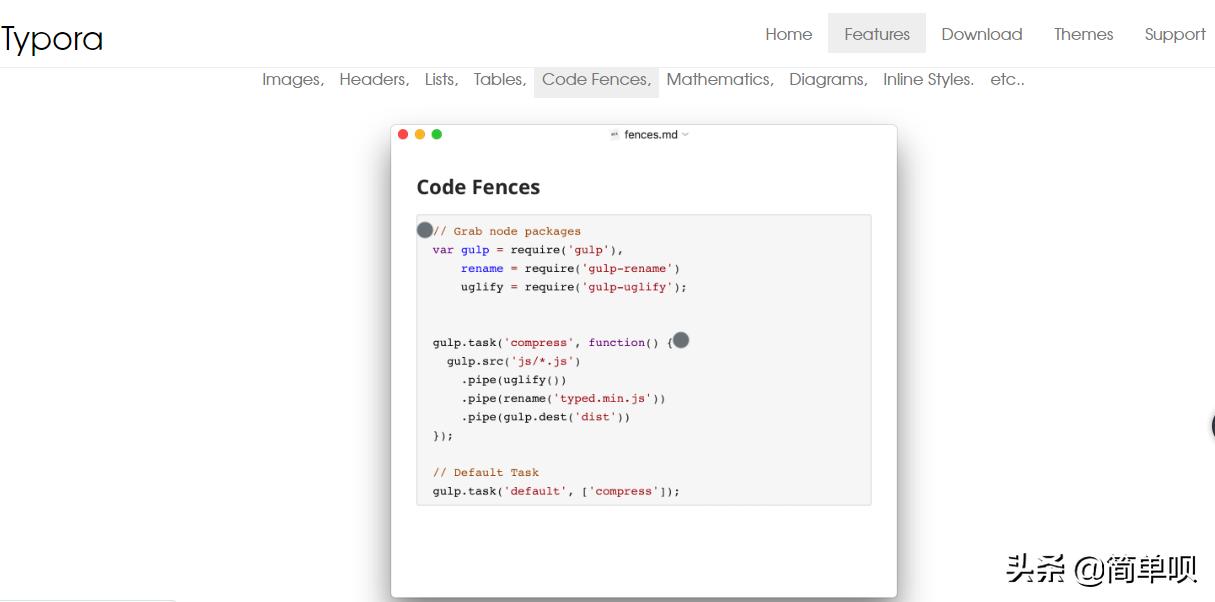Viewport: 1215px width, 602px height.
Task: Select the Tables feature tab
Action: 499,79
